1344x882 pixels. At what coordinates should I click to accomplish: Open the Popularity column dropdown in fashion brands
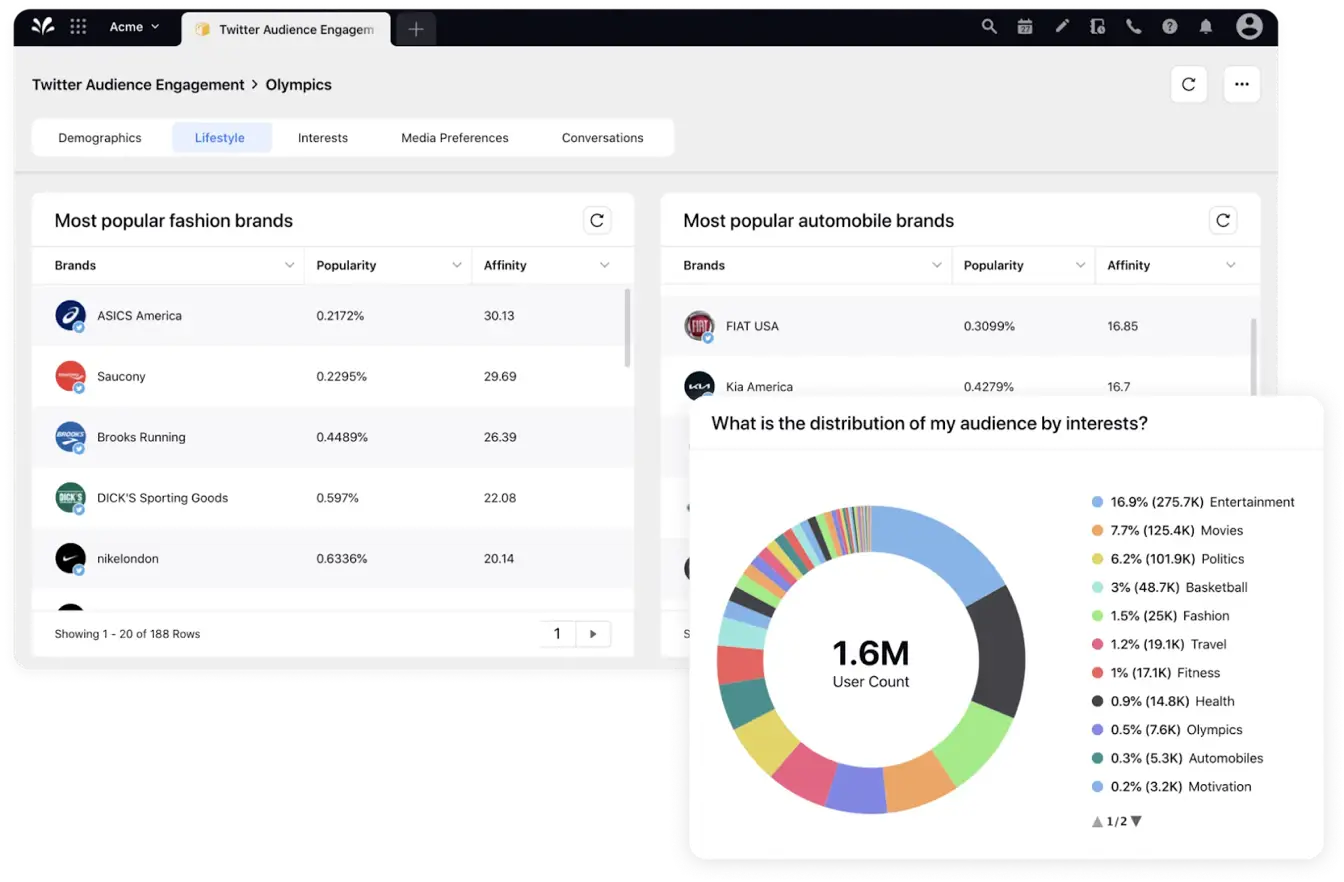click(x=458, y=265)
